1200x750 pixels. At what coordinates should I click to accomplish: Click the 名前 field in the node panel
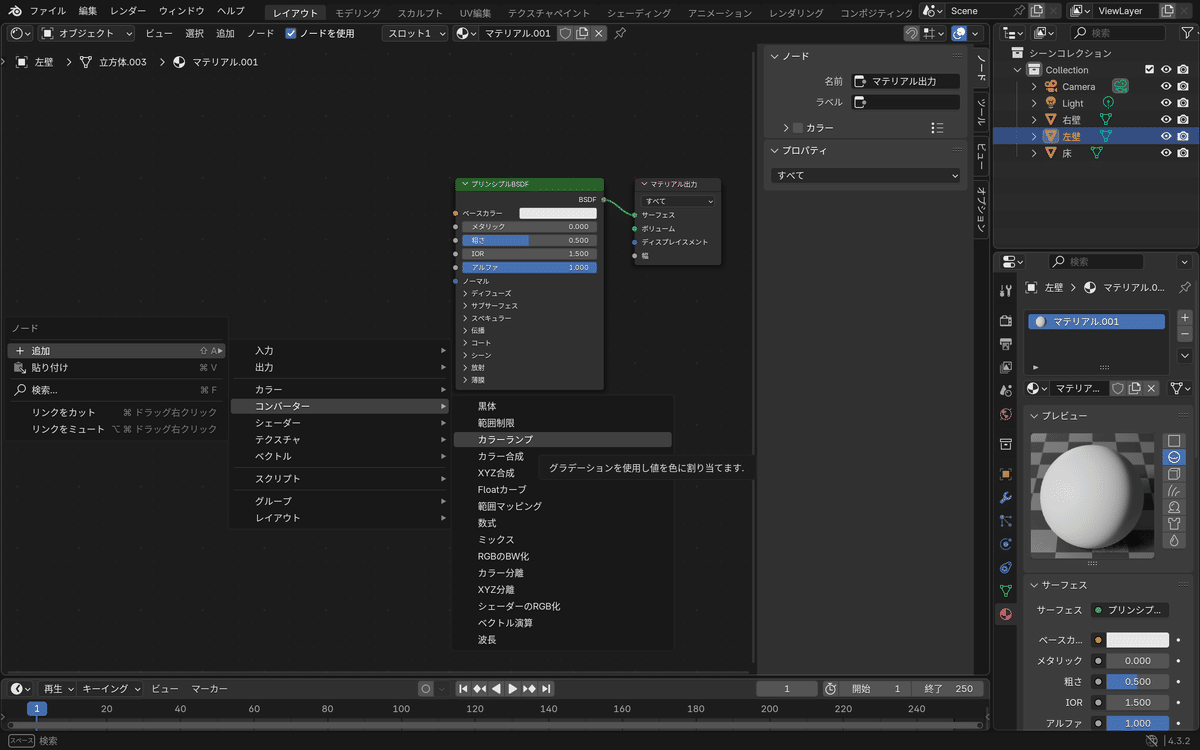906,81
